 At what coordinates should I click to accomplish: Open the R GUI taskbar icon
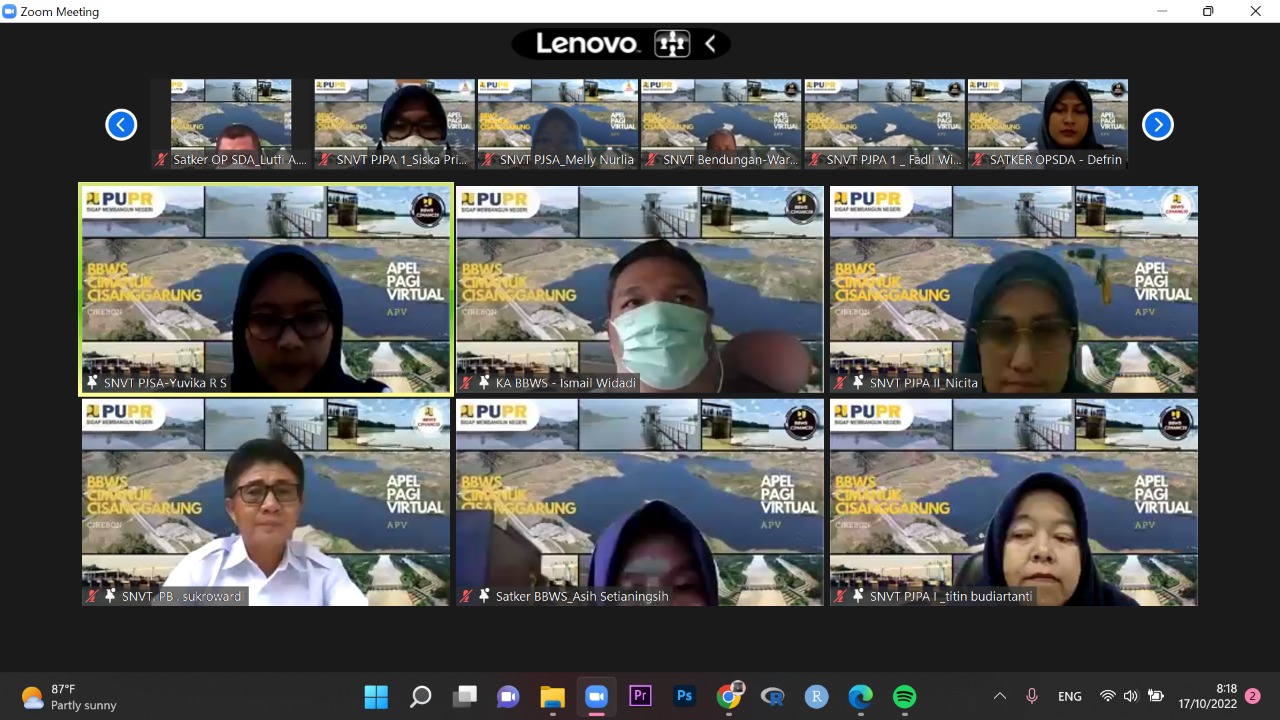[x=773, y=696]
